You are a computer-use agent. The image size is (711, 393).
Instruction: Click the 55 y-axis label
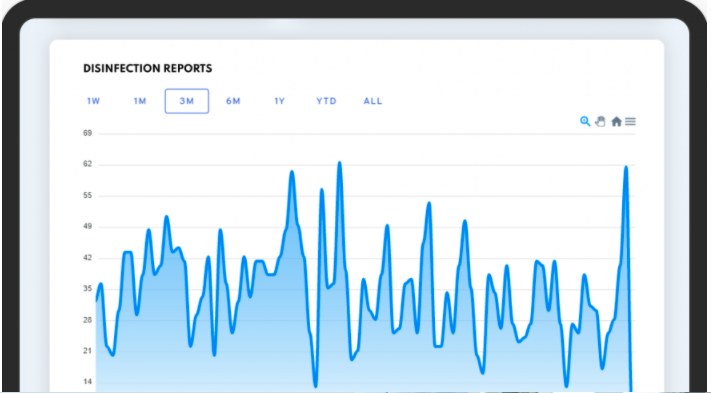point(88,195)
